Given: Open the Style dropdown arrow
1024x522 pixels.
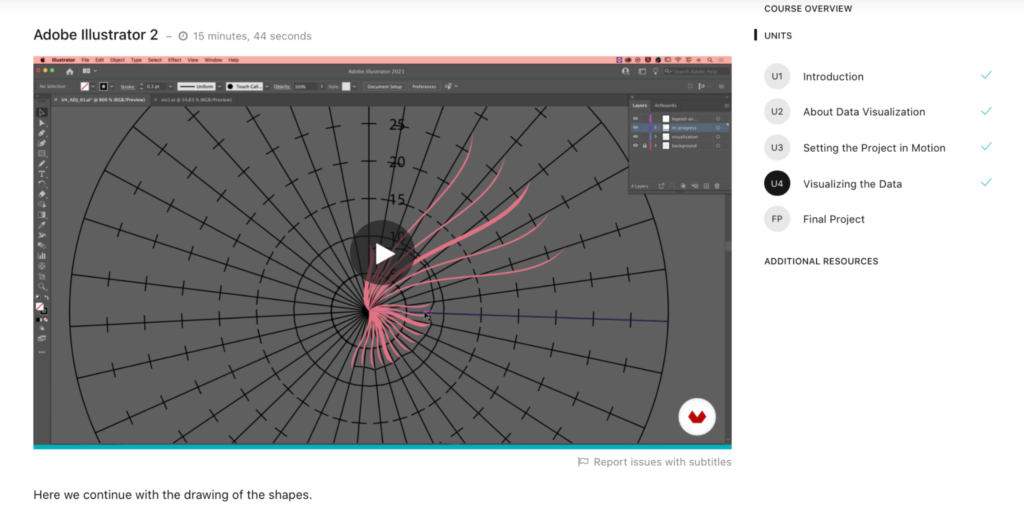Looking at the screenshot, I should pos(355,86).
